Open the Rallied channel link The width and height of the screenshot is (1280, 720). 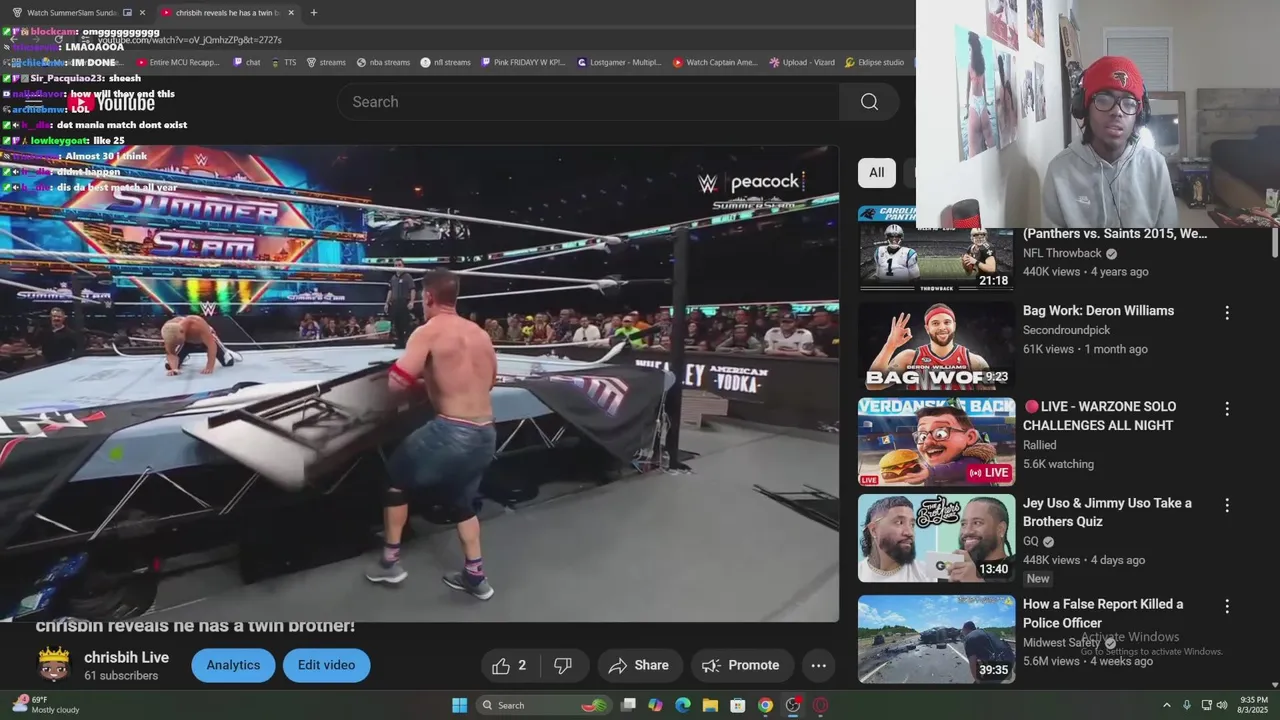tap(1039, 445)
